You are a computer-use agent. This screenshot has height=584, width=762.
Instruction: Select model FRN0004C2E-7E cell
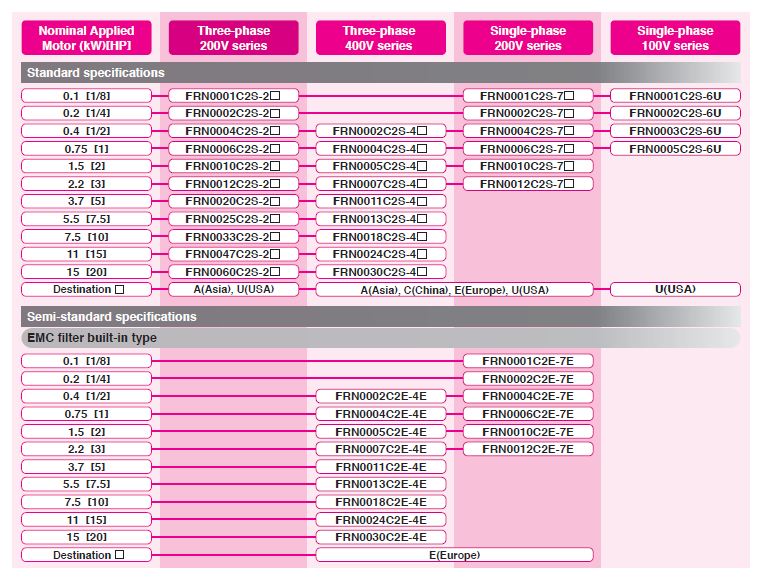pyautogui.click(x=528, y=396)
